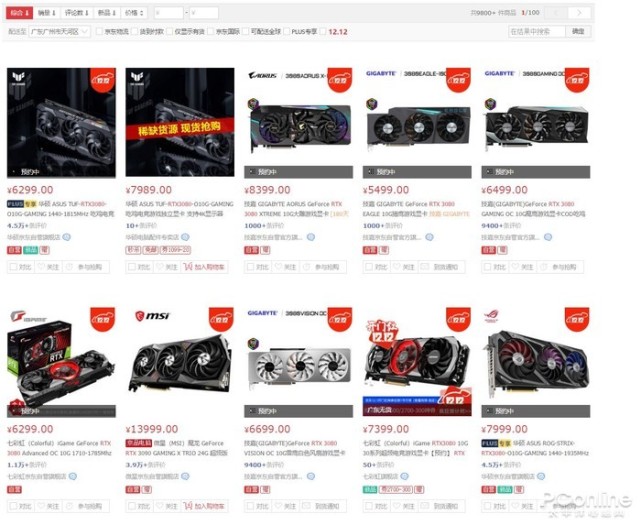
Task: Click the add-to-cart icon under the MSI ¥13999 card
Action: point(188,506)
